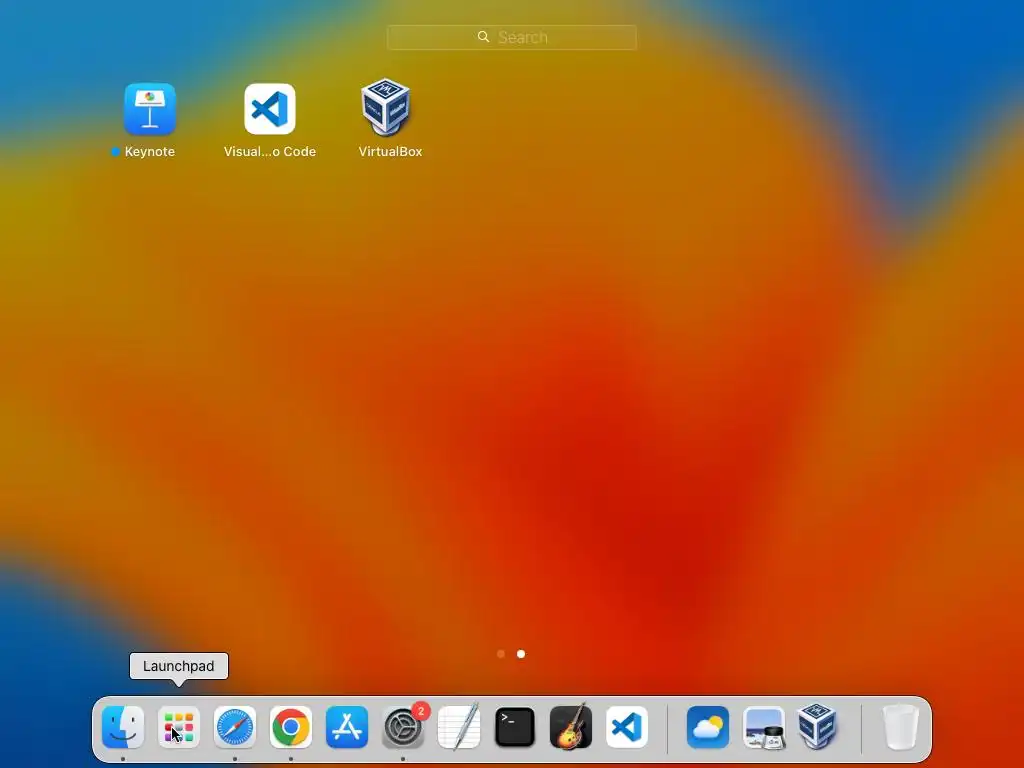
Task: Open Finder in the Dock
Action: click(x=123, y=727)
